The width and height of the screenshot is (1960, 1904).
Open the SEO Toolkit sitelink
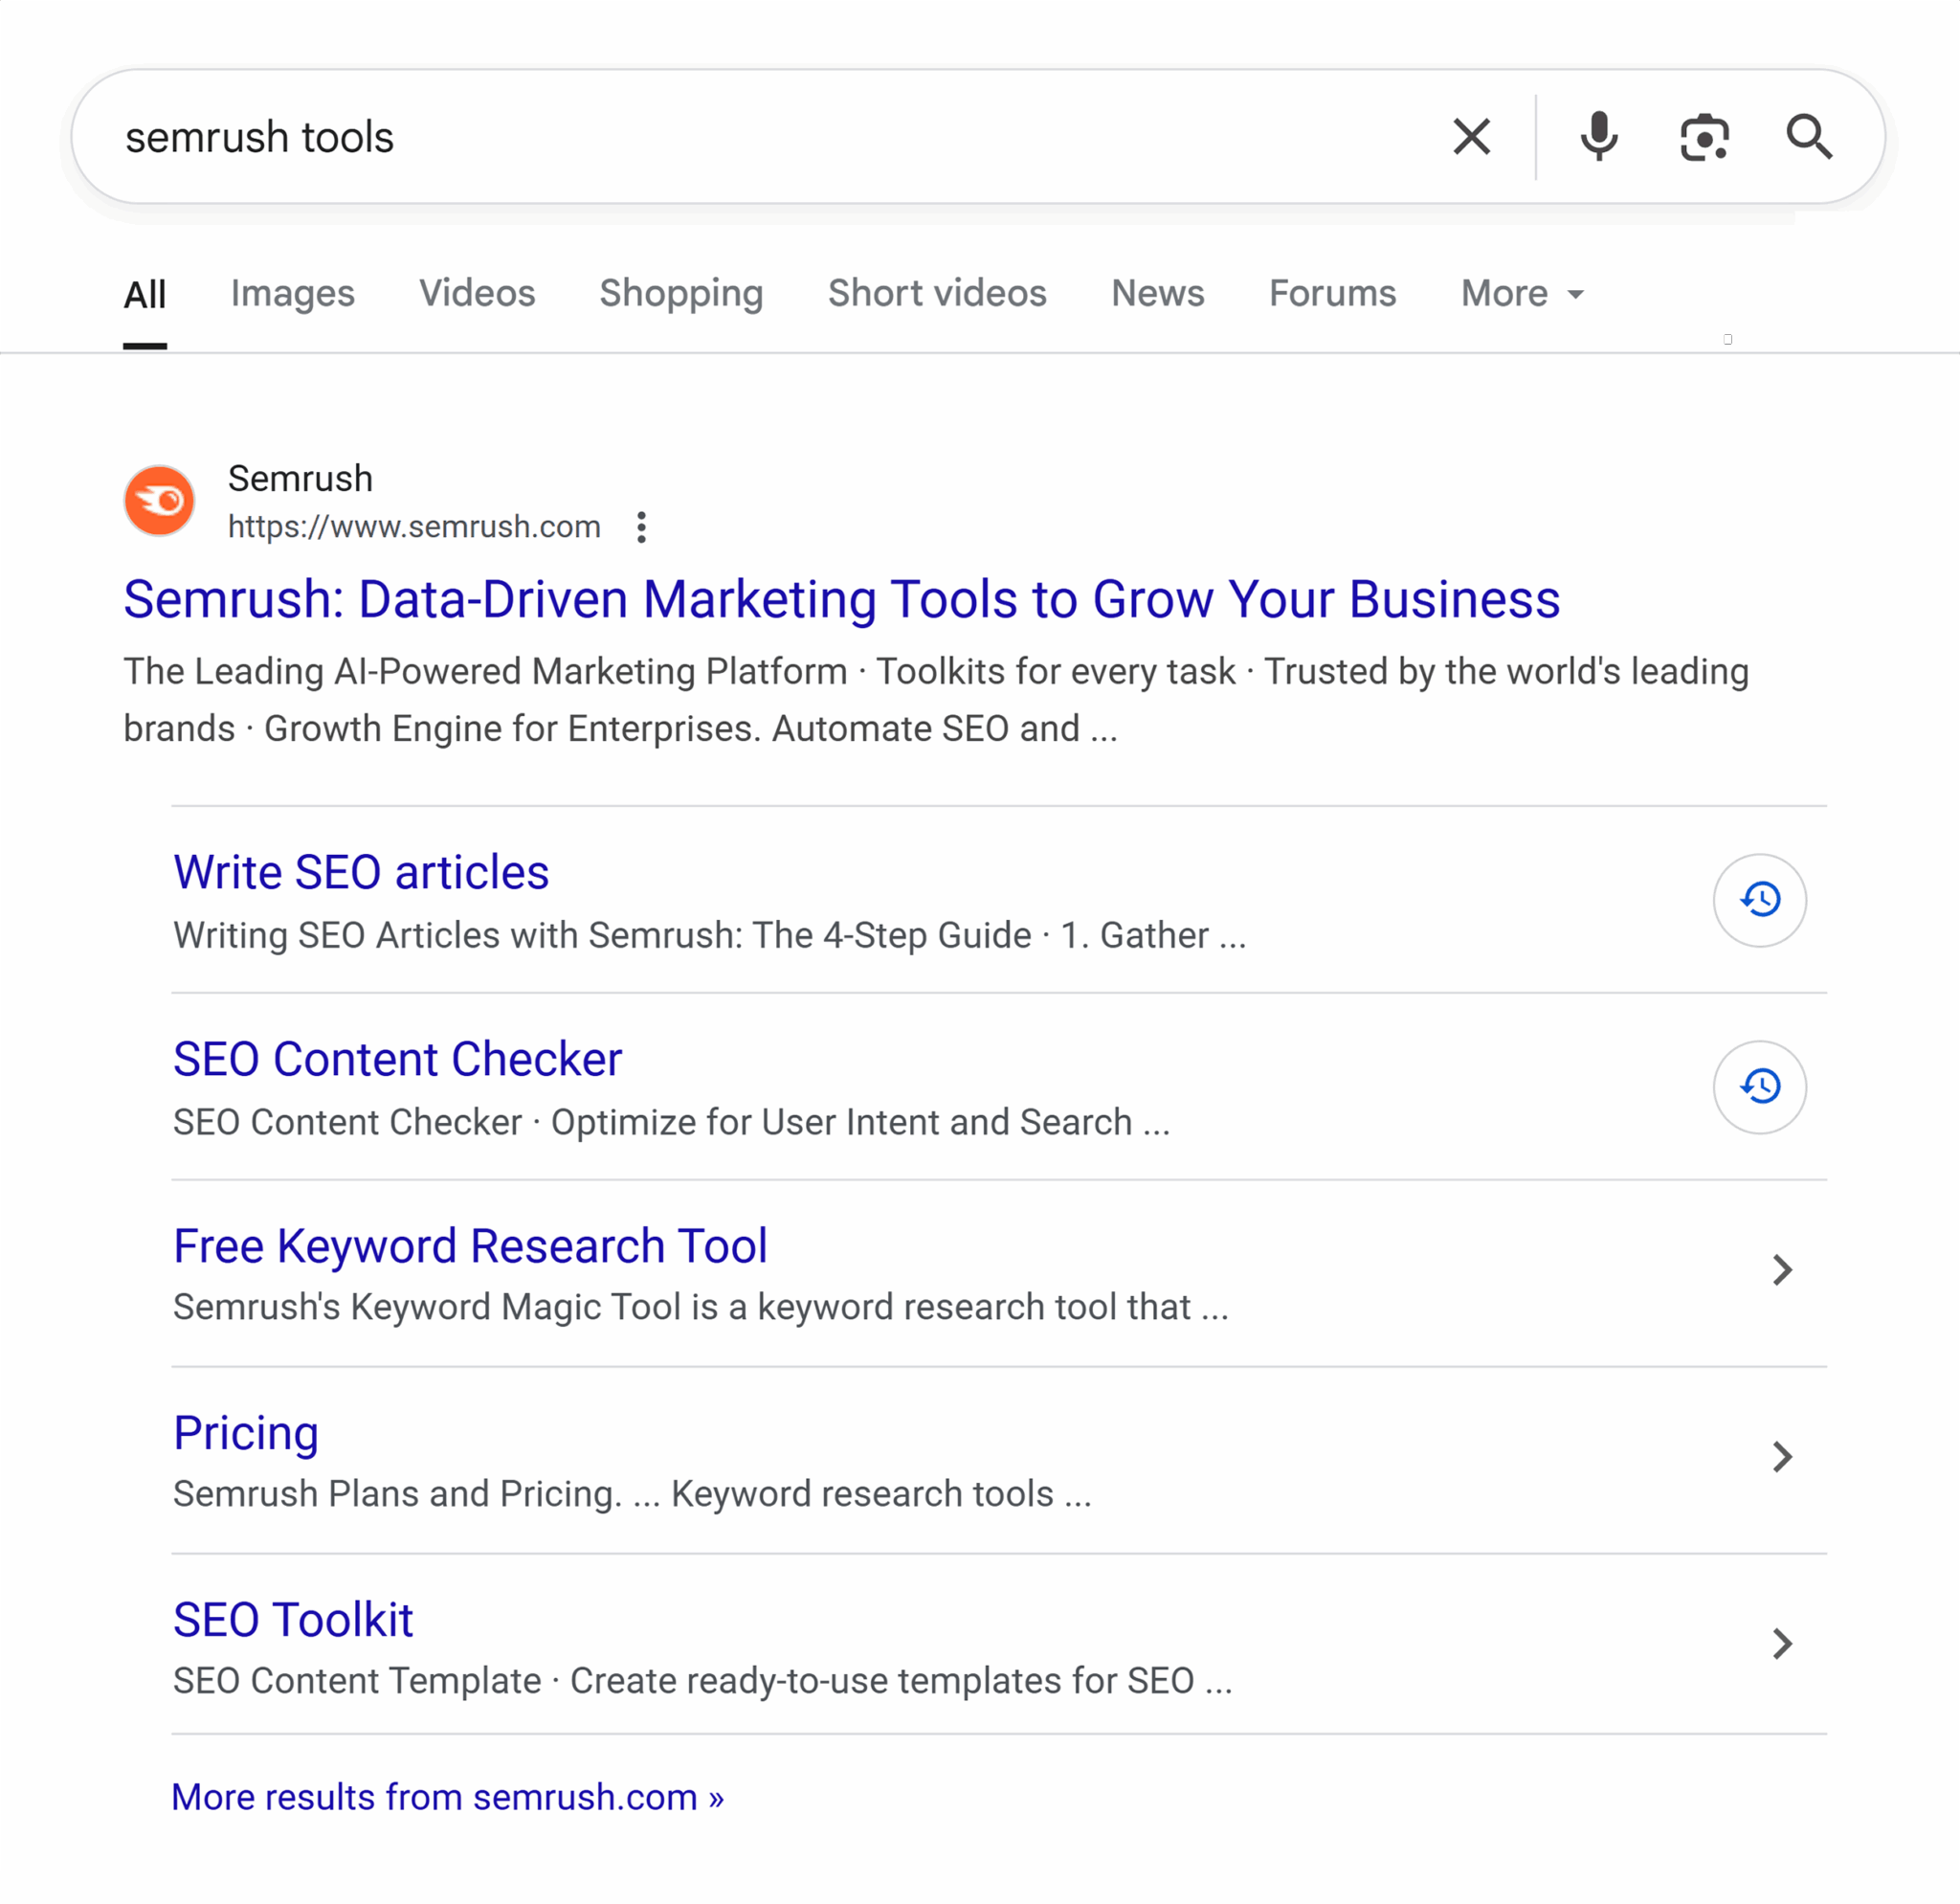[293, 1620]
